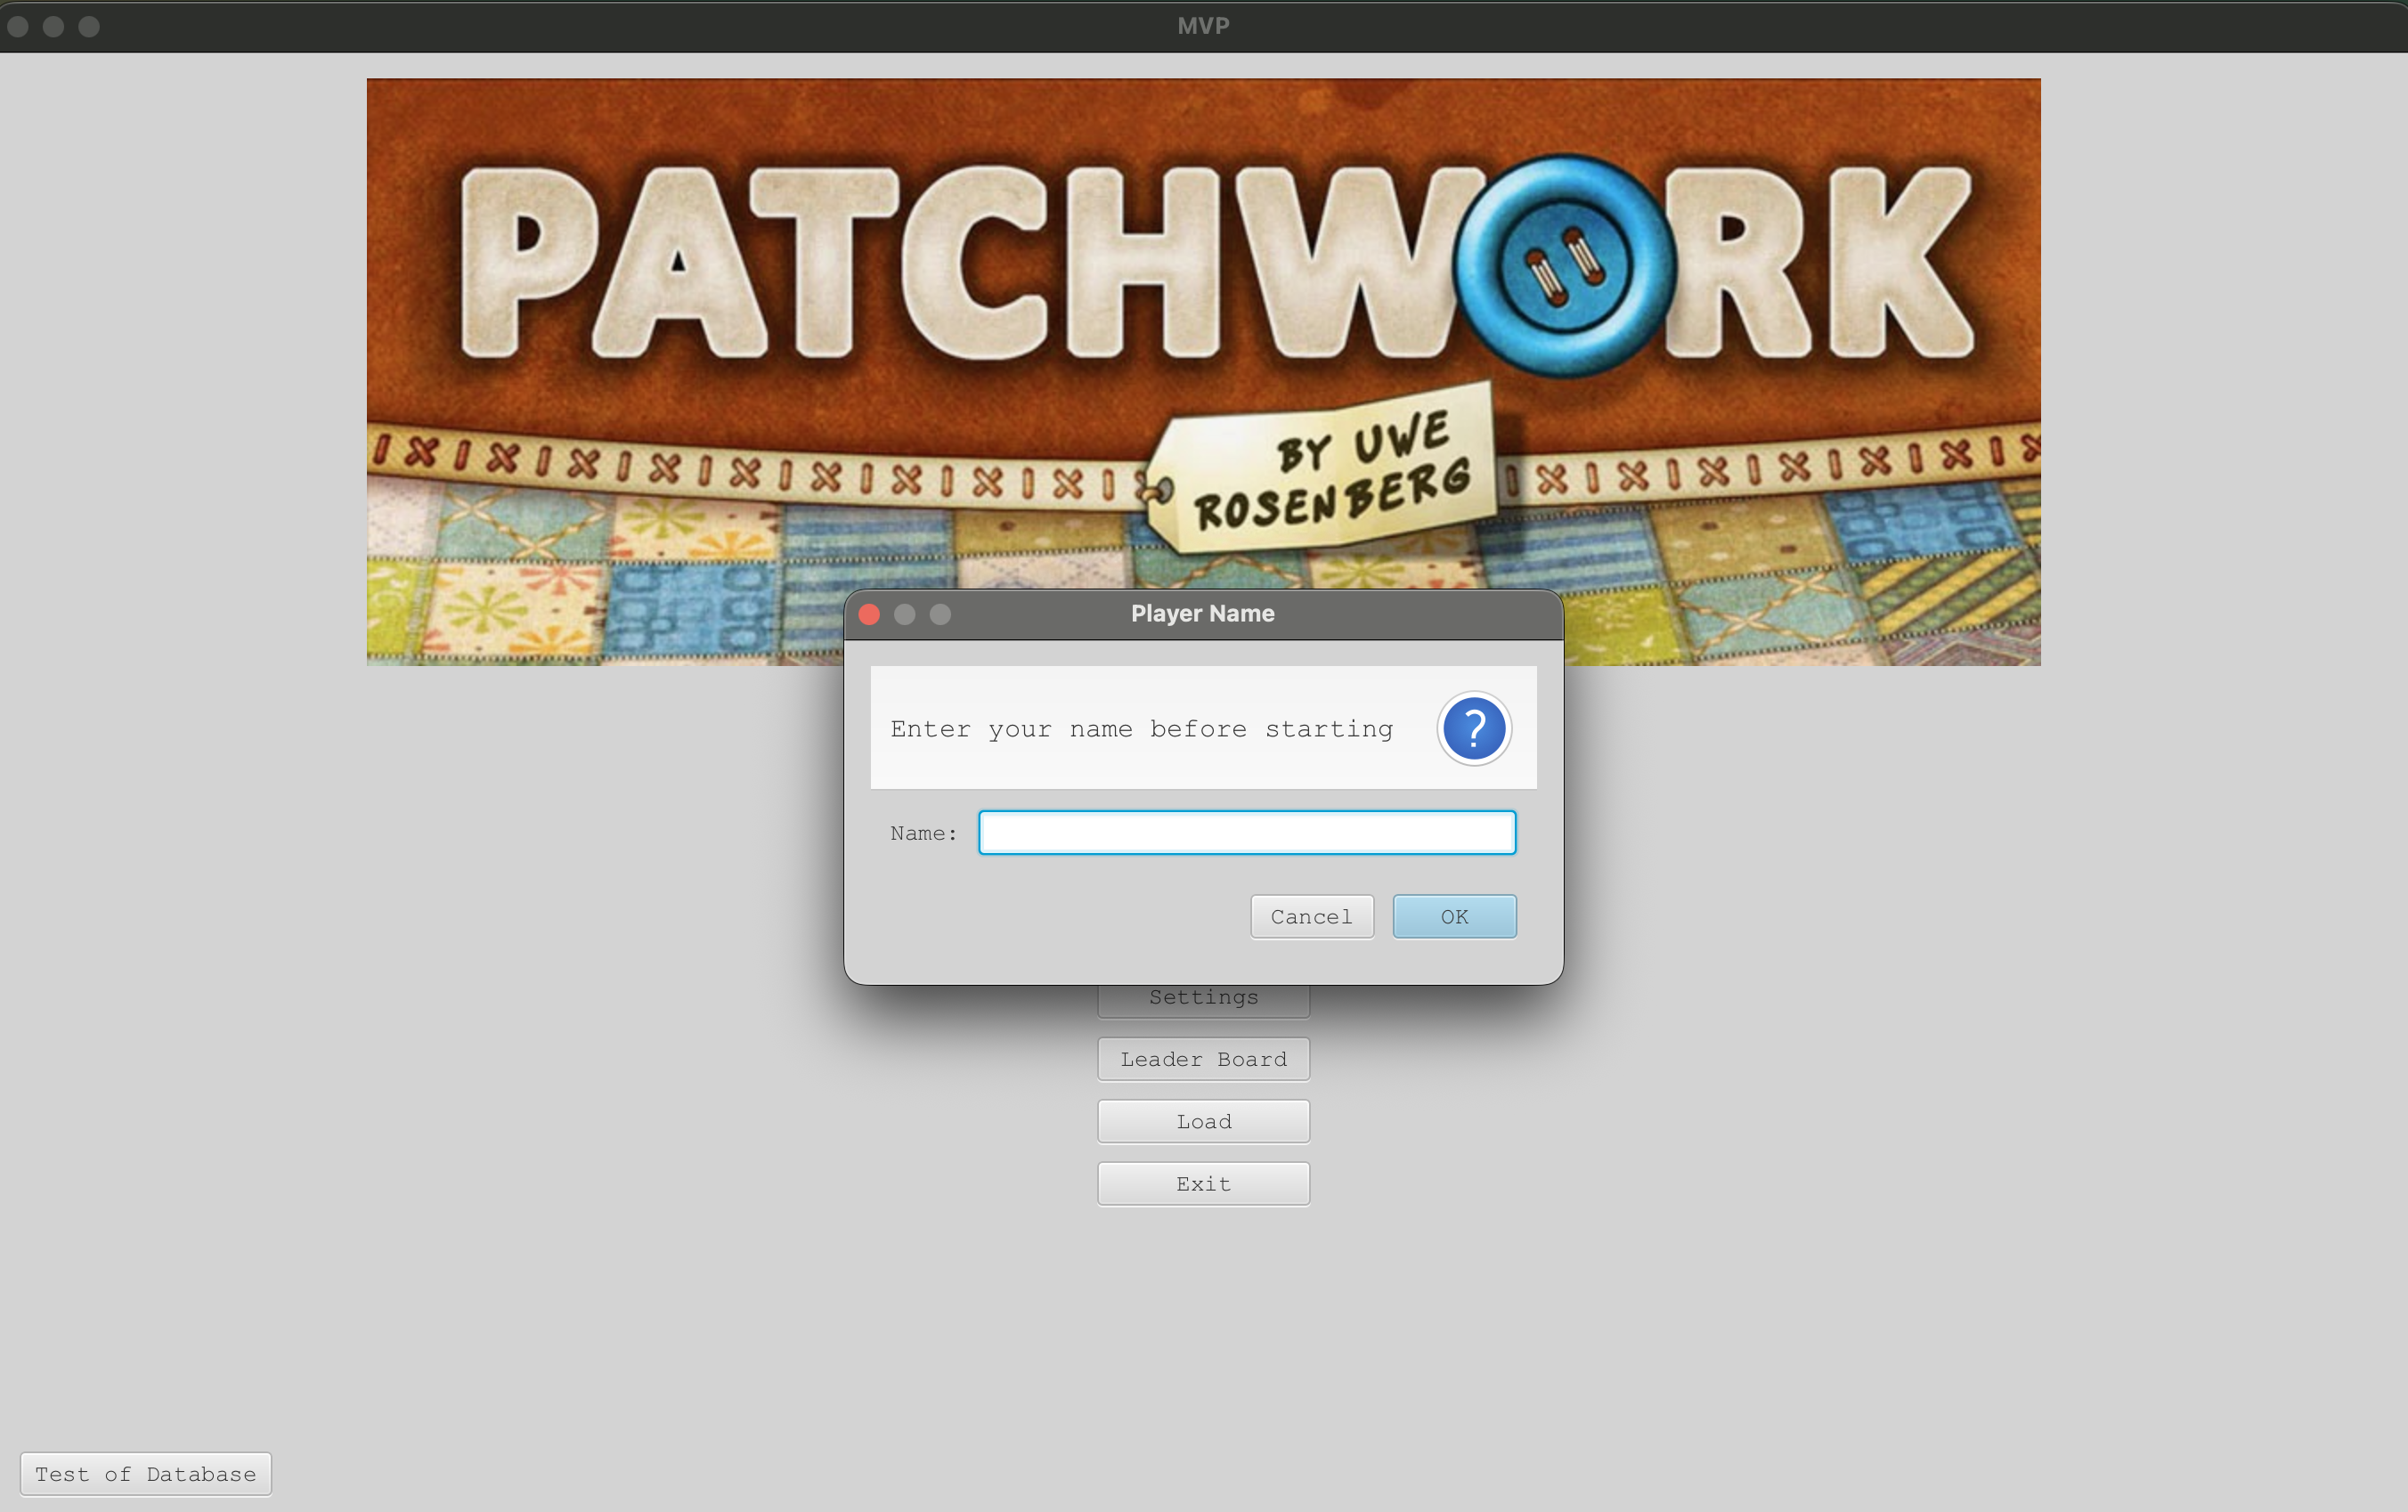This screenshot has height=1512, width=2408.
Task: Open the Leader Board screen
Action: tap(1203, 1059)
